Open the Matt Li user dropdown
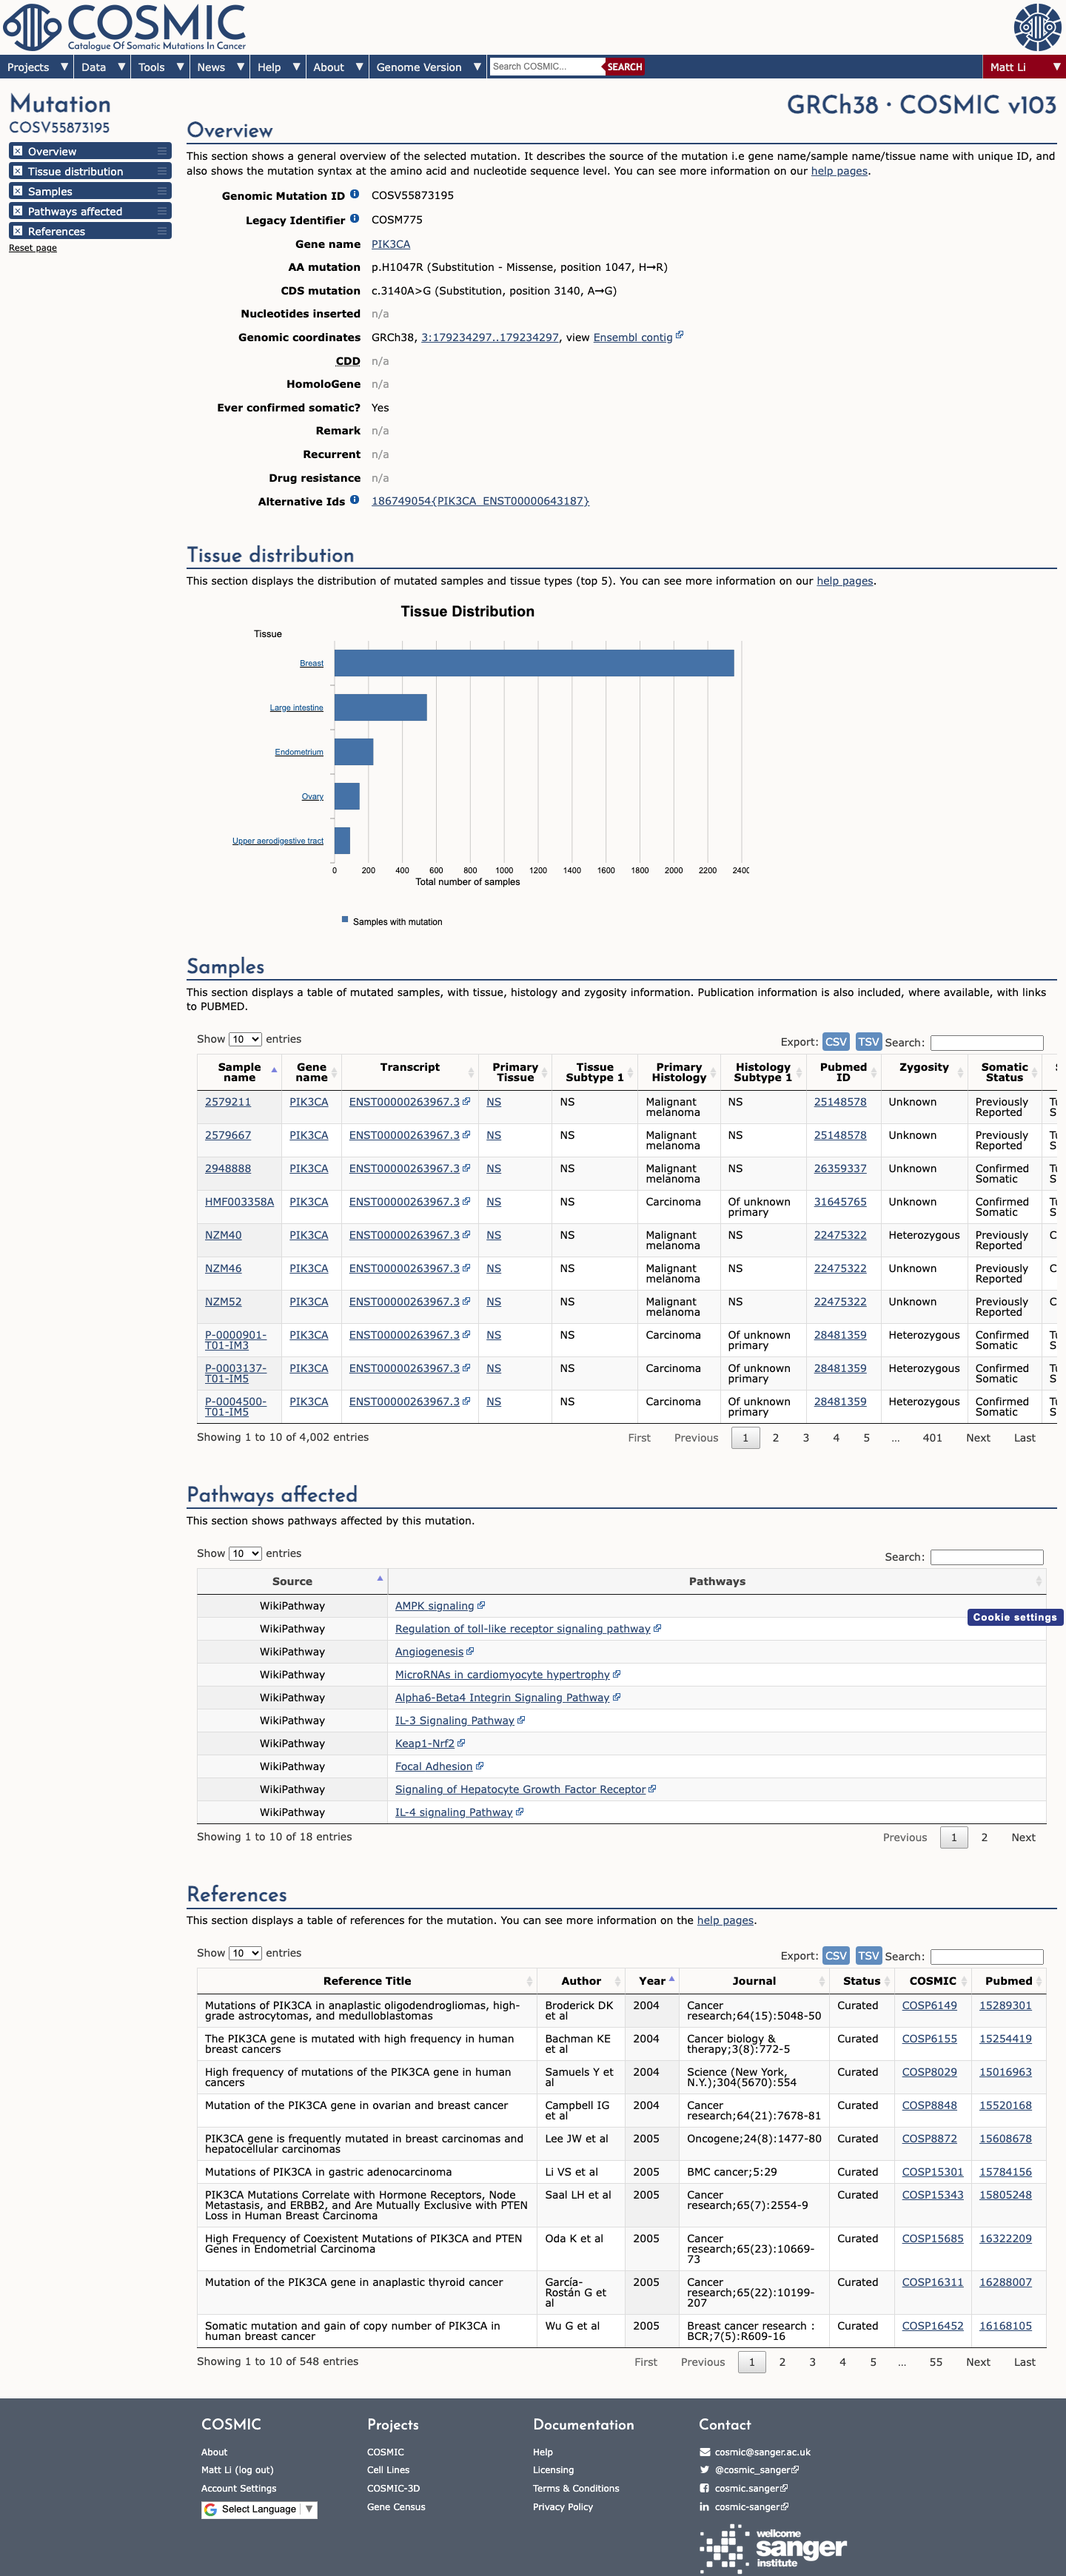The width and height of the screenshot is (1066, 2576). click(x=1024, y=67)
